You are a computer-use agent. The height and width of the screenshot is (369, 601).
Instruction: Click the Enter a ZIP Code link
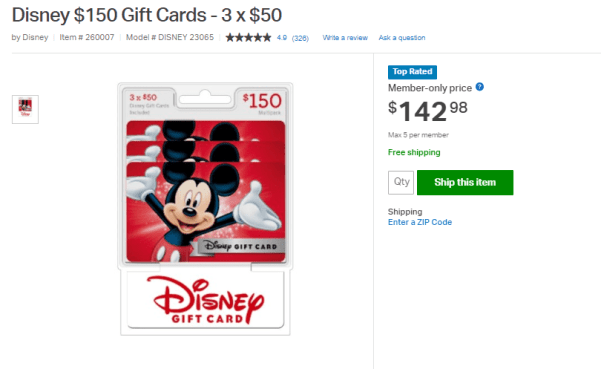(x=420, y=222)
